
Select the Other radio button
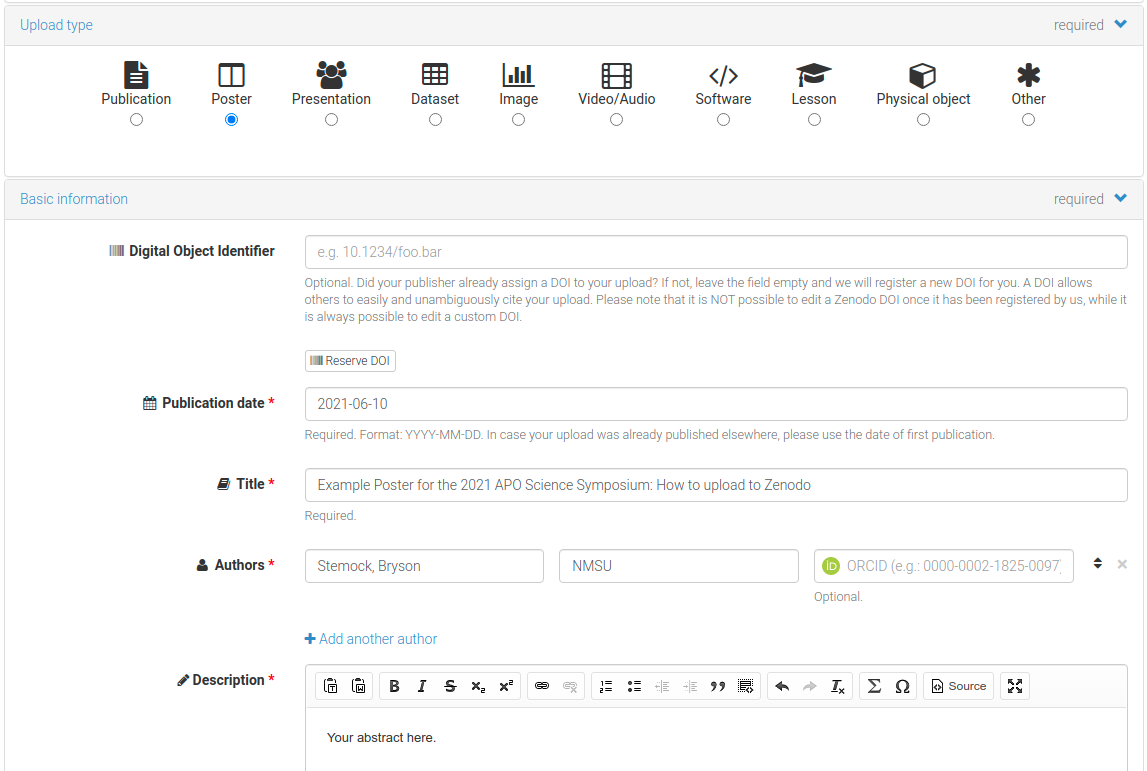1028,120
